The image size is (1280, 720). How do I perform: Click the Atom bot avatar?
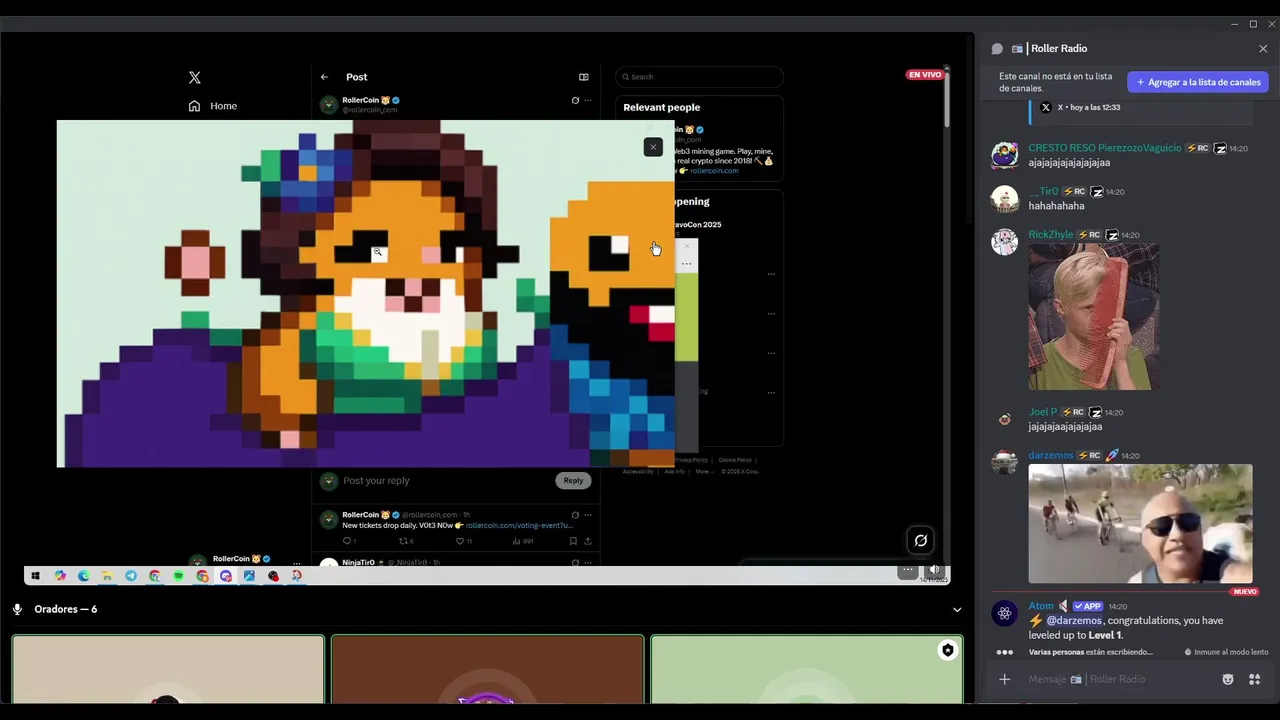click(1005, 613)
